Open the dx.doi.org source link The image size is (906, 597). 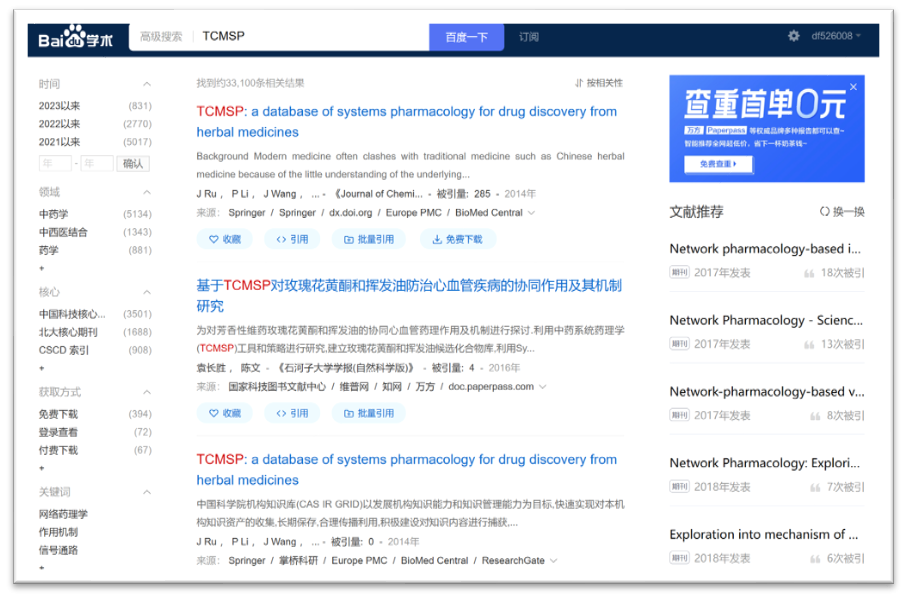pos(351,213)
